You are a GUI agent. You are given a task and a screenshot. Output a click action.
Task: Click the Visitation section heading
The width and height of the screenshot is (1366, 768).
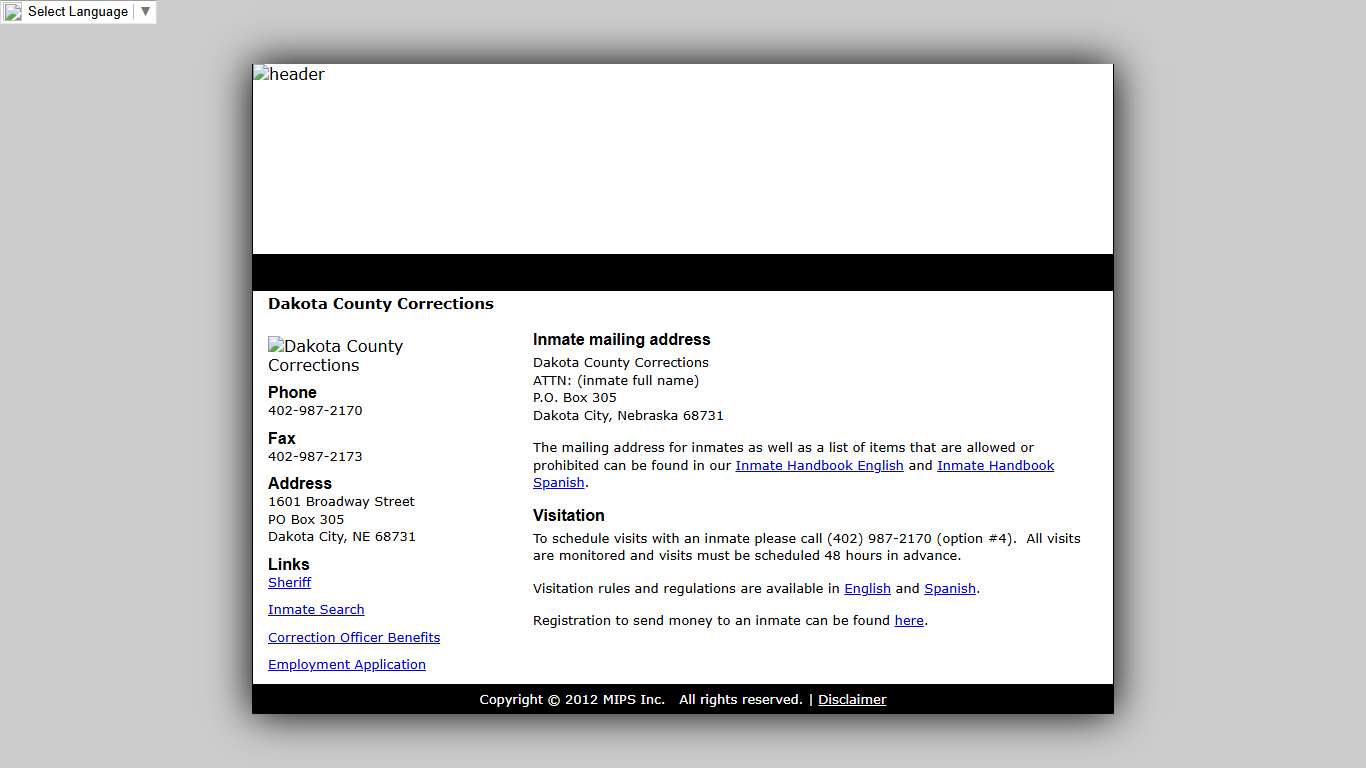568,515
